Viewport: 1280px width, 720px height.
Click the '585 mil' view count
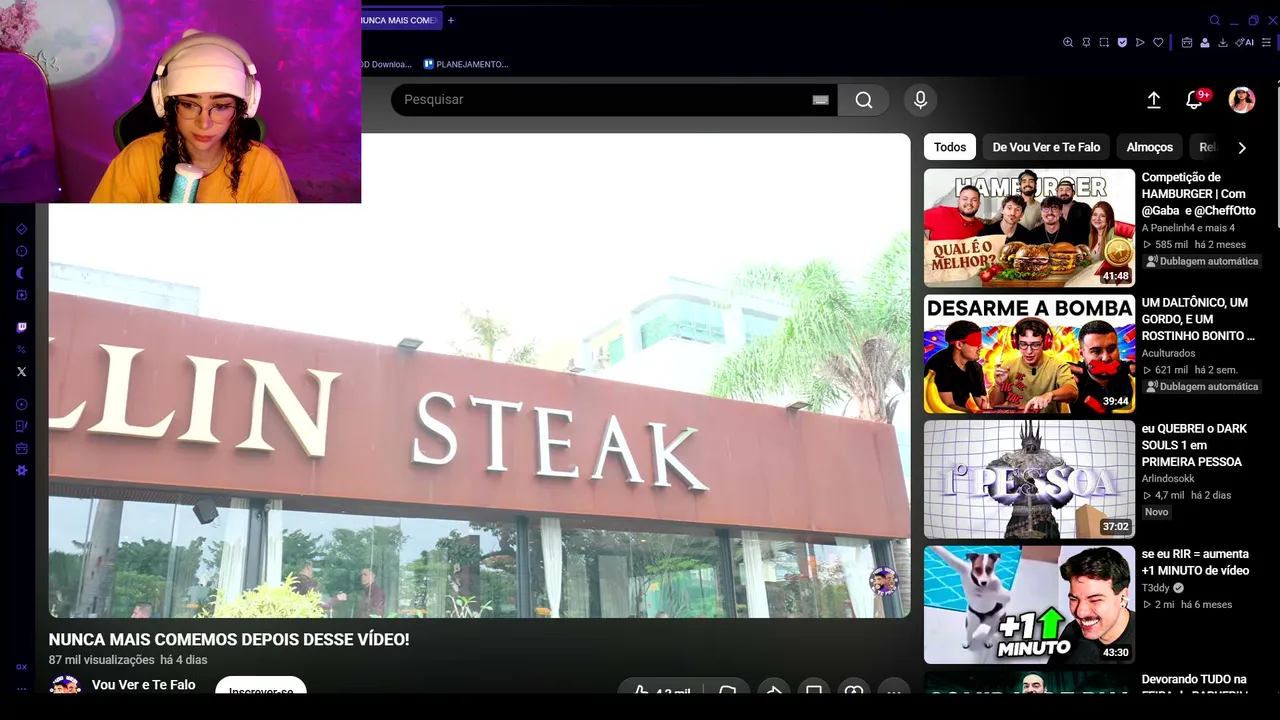pos(1171,244)
